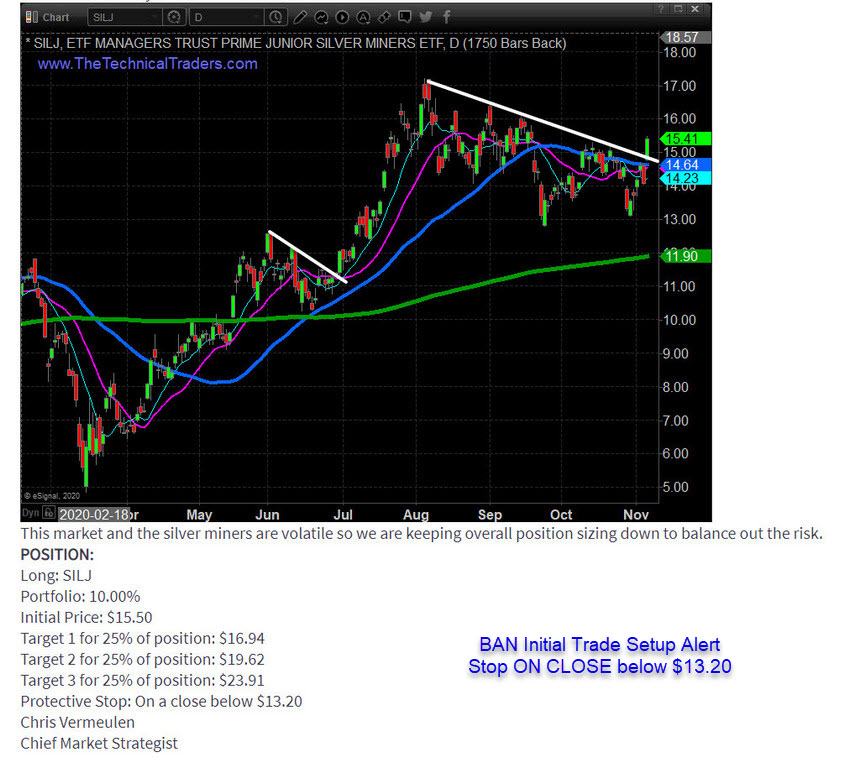The height and width of the screenshot is (758, 850).
Task: Share chart via Facebook icon
Action: pyautogui.click(x=447, y=17)
